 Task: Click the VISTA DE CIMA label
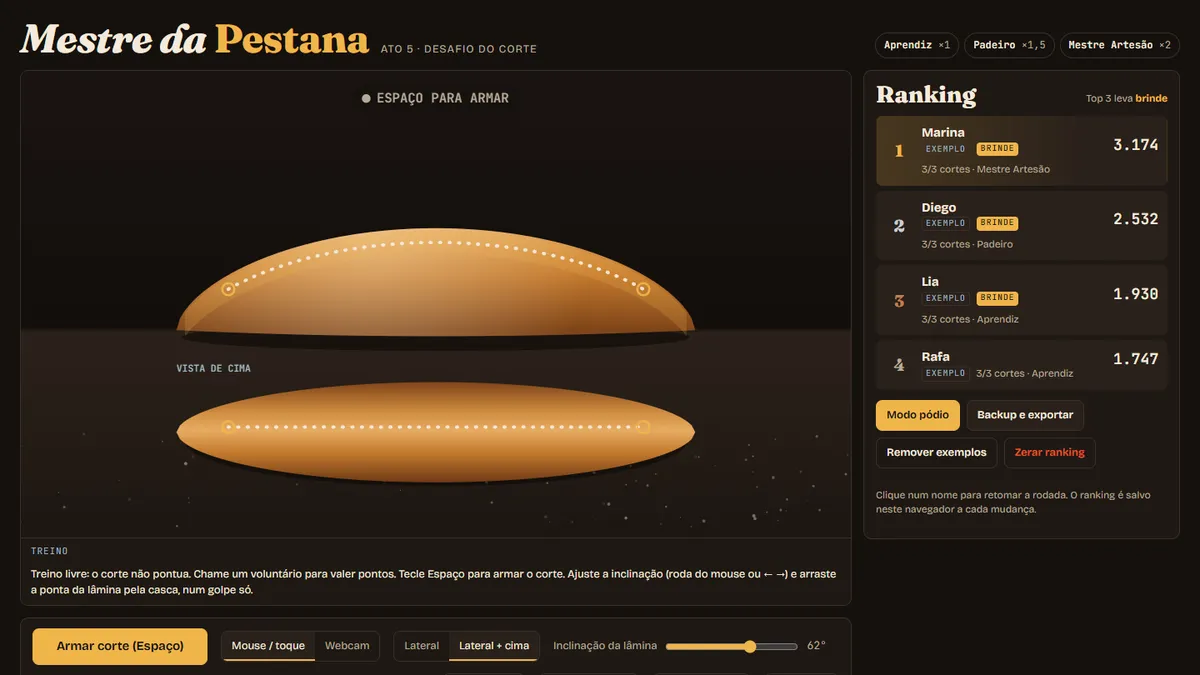coord(213,369)
